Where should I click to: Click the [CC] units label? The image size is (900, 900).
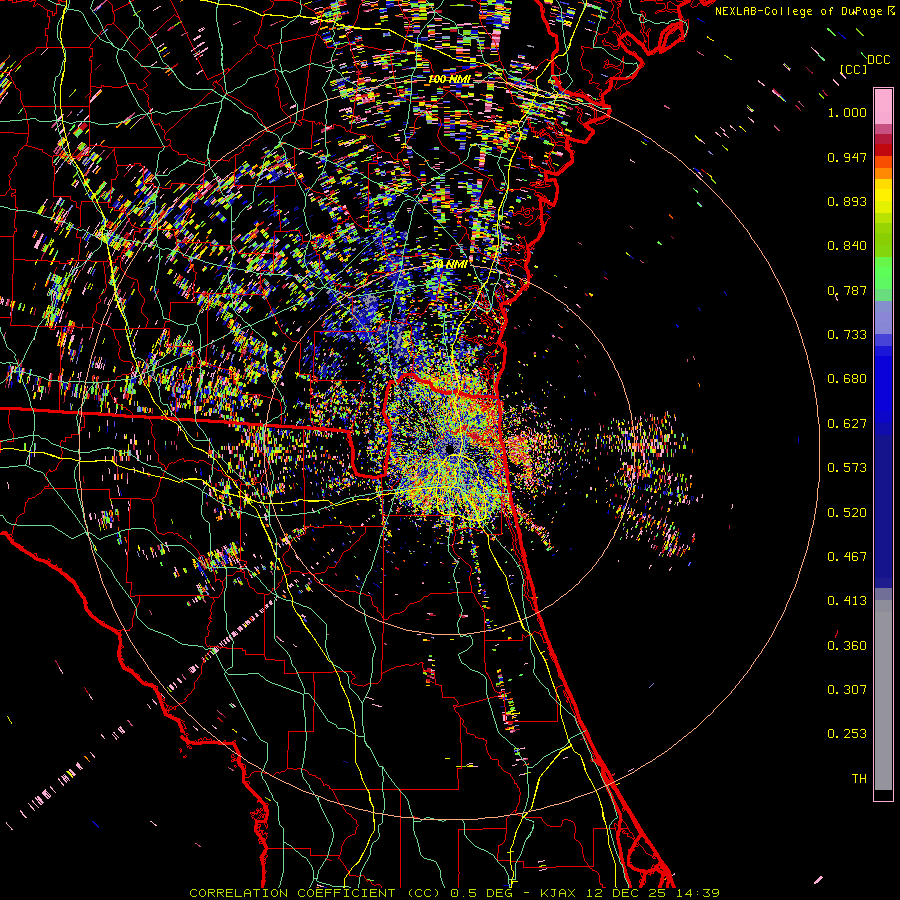click(x=854, y=69)
